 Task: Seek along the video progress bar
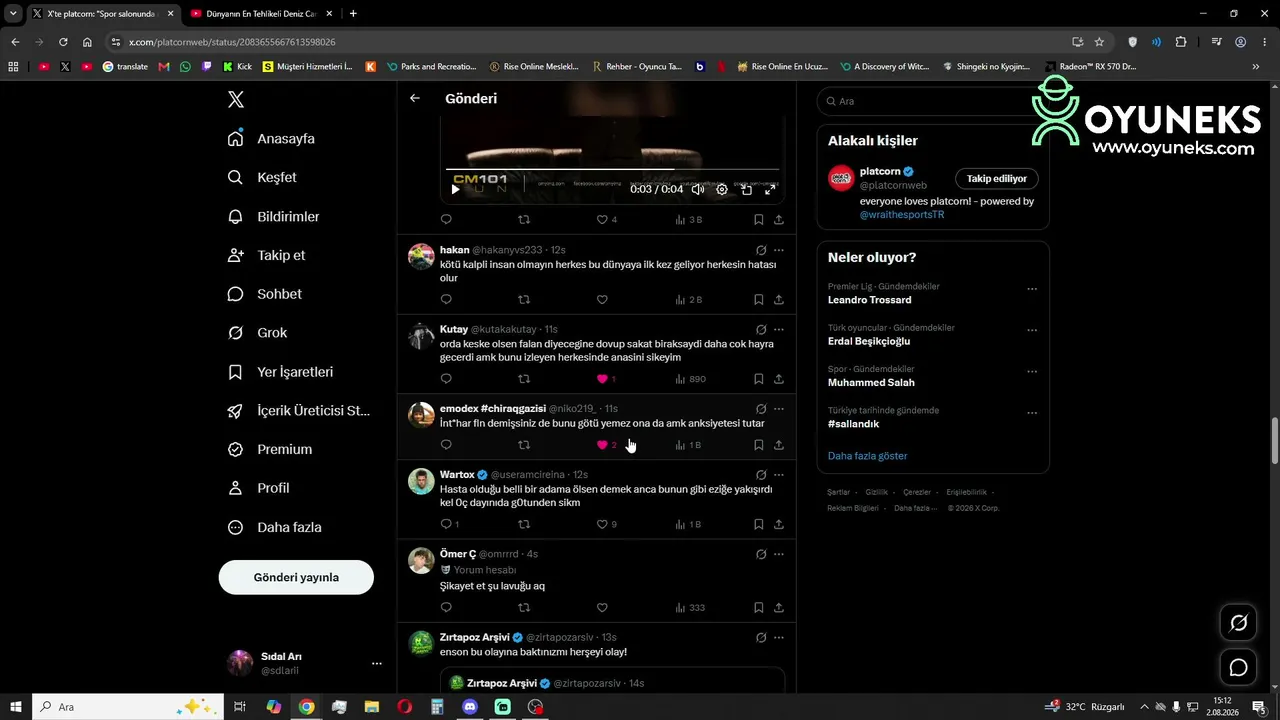612,170
